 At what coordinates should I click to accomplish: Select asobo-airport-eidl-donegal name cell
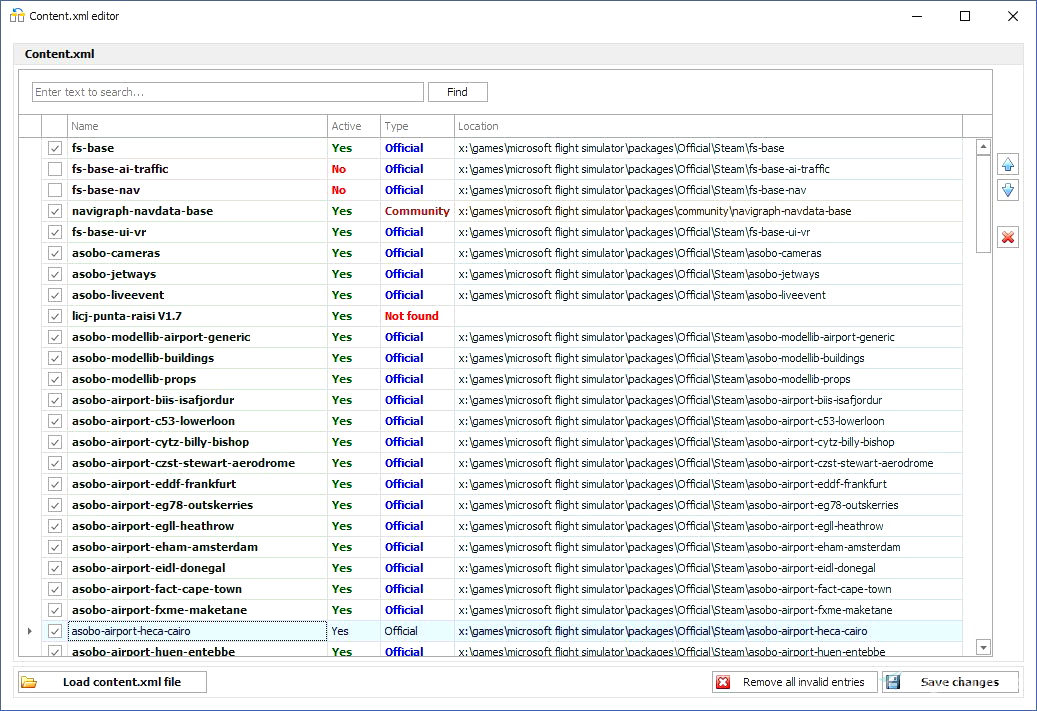point(197,568)
